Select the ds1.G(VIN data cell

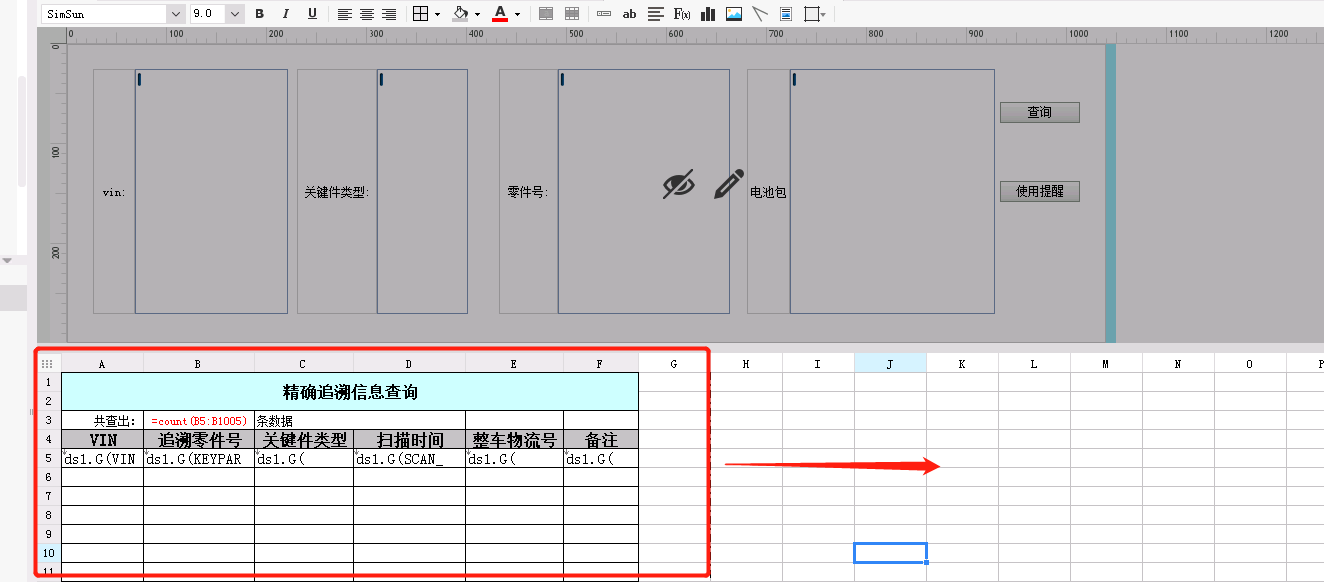coord(102,458)
